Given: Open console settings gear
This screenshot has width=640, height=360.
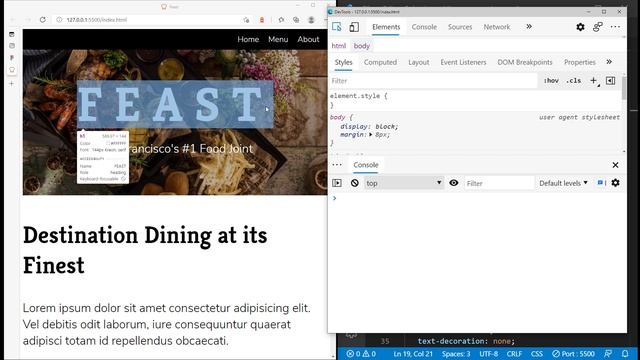Looking at the screenshot, I should (x=616, y=183).
